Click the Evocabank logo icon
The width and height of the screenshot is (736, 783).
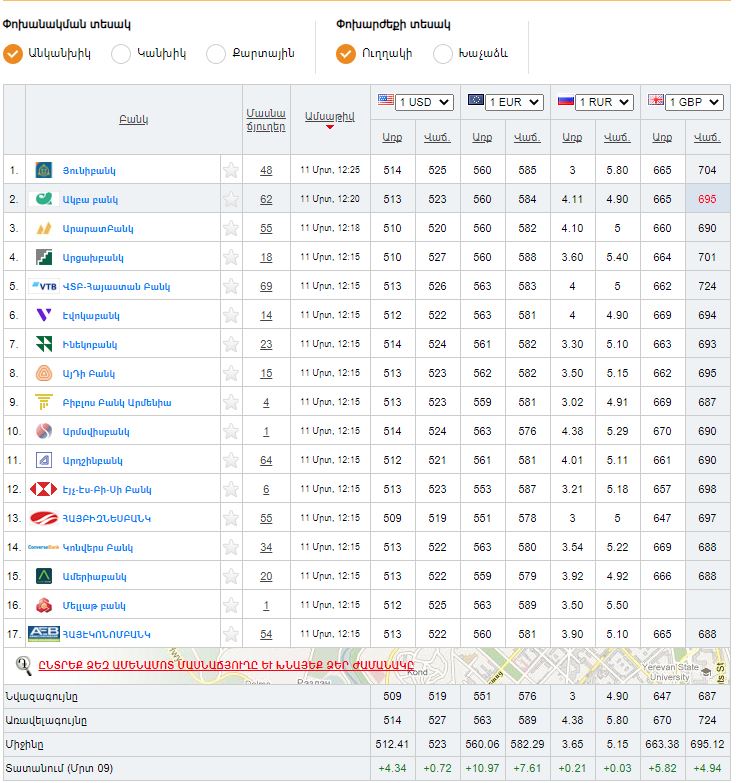[44, 315]
